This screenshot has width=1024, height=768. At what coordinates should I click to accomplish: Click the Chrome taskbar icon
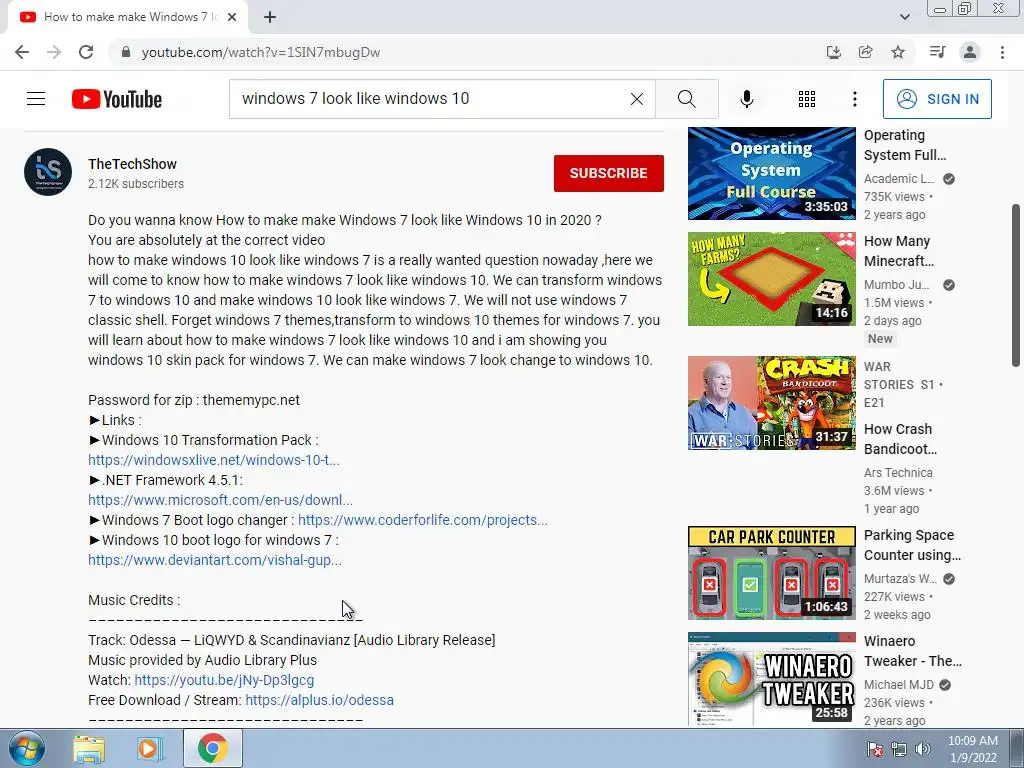point(212,748)
